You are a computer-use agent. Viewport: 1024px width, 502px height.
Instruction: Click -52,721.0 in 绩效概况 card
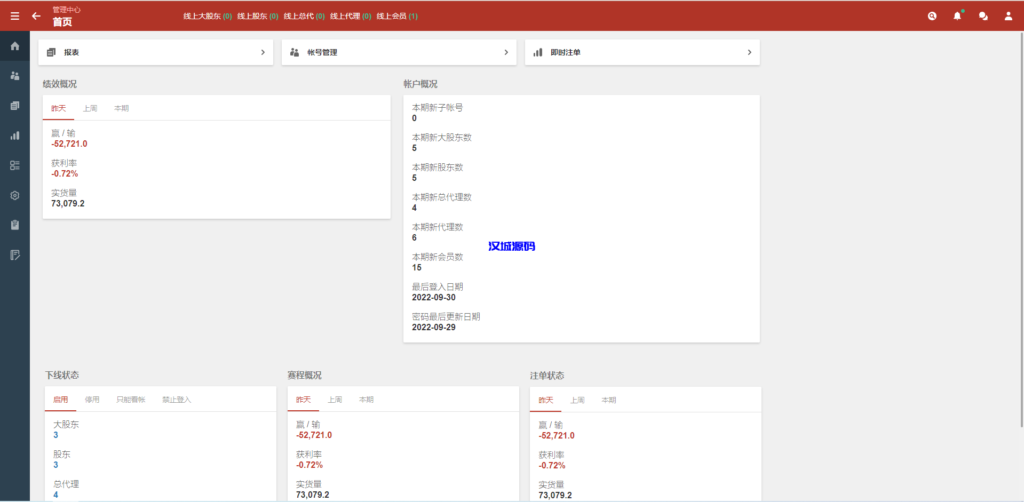click(69, 144)
